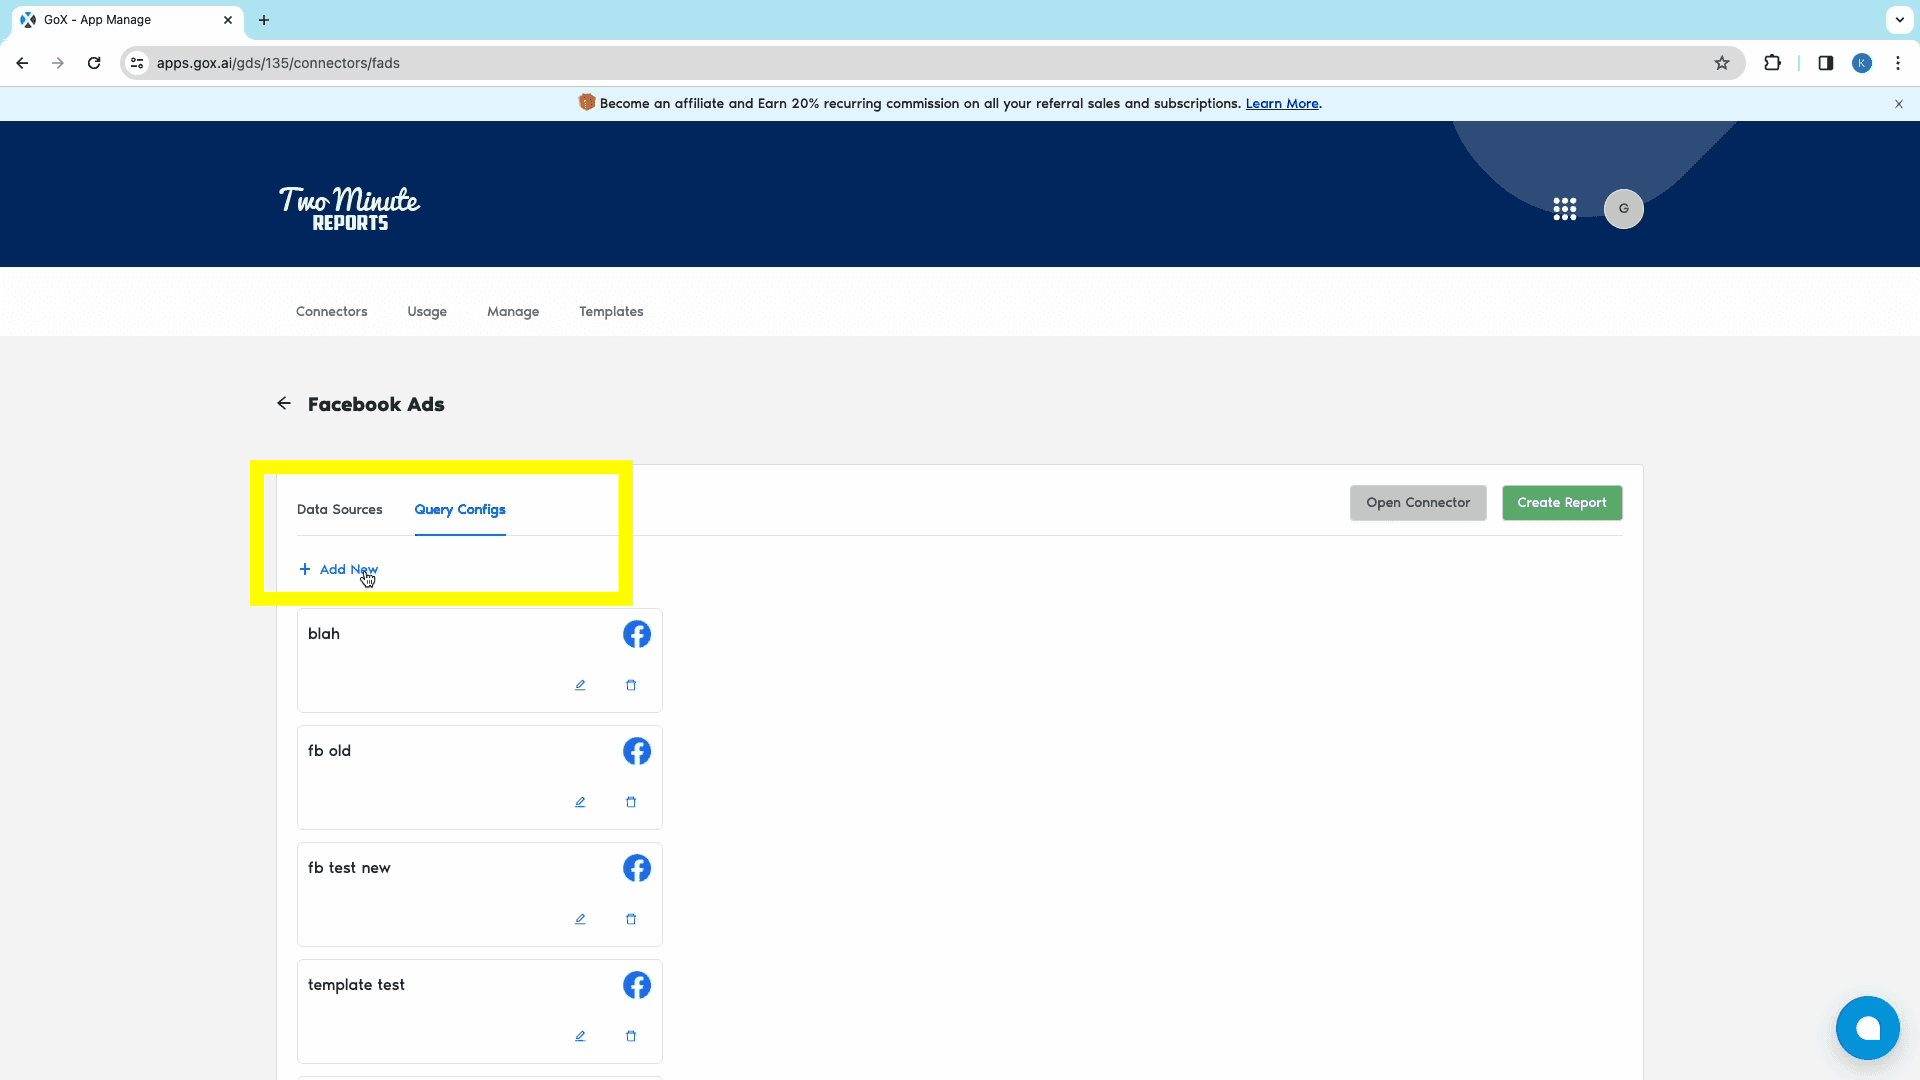Screen dimensions: 1920x1080
Task: Bookmark this page with the star
Action: click(x=1722, y=63)
